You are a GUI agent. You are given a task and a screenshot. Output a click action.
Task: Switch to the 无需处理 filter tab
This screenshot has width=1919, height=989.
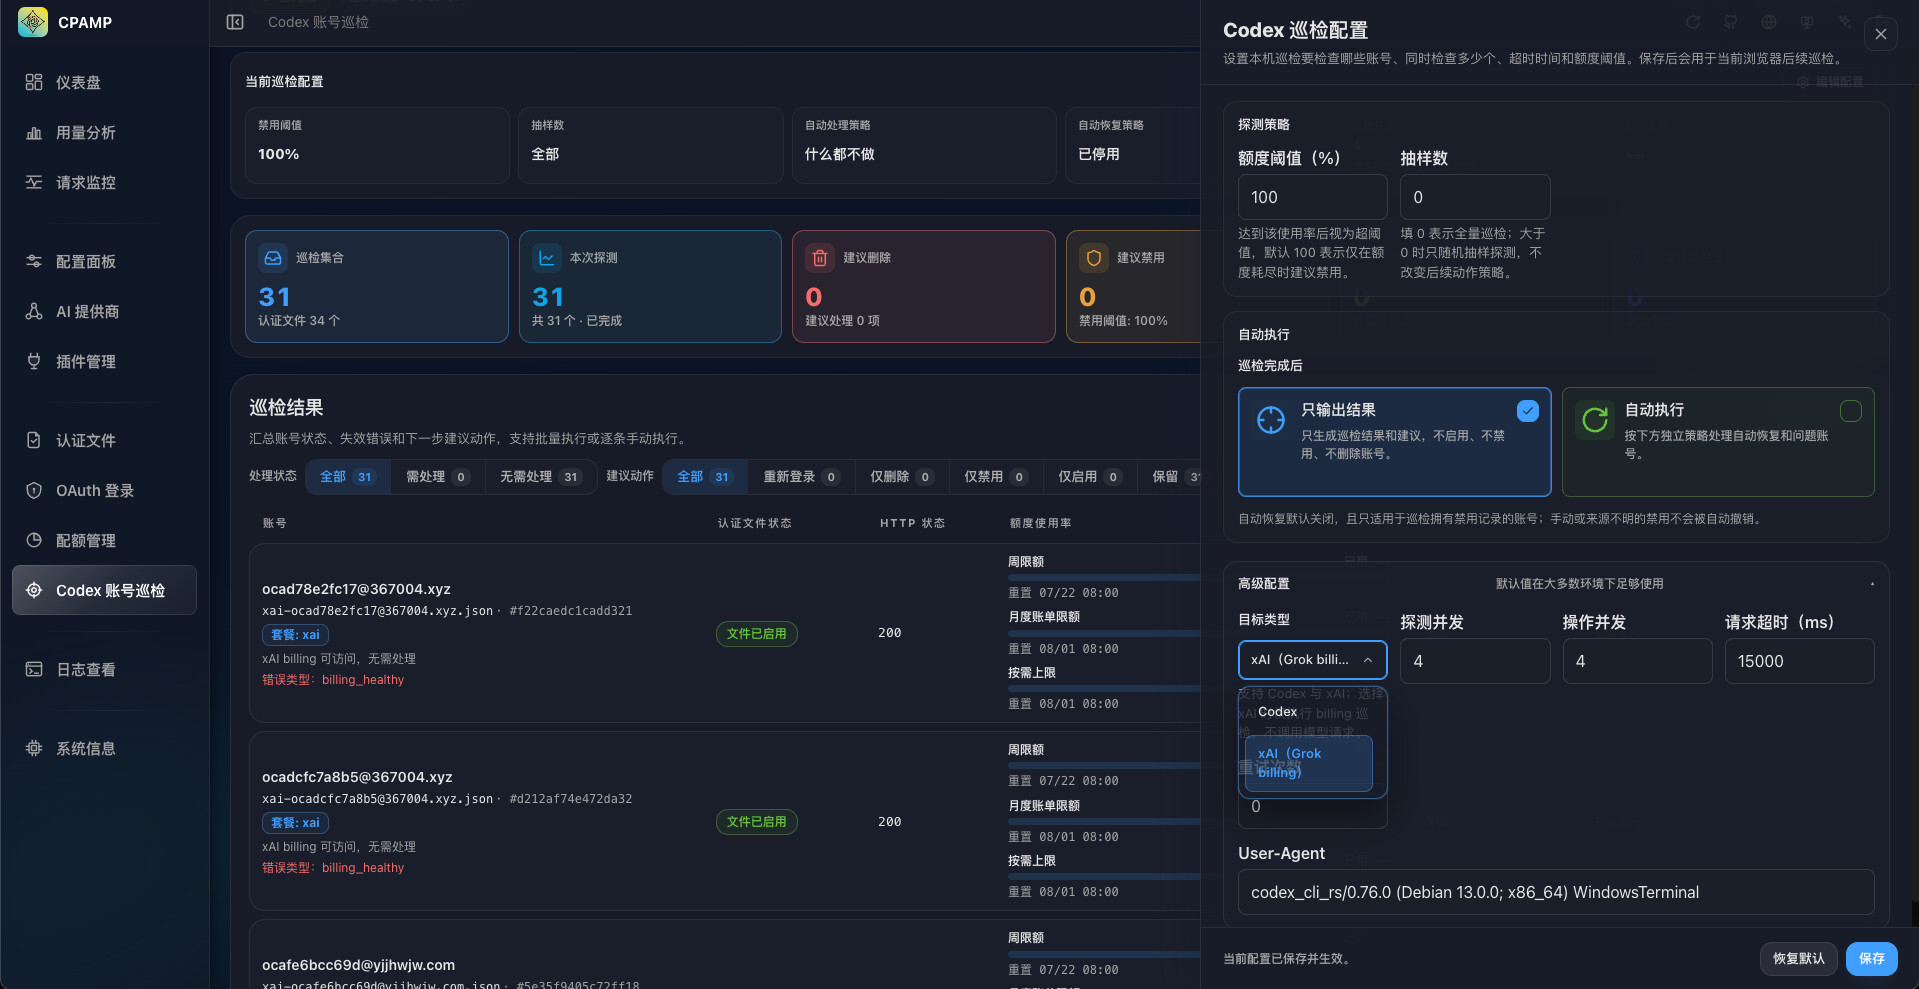(540, 477)
